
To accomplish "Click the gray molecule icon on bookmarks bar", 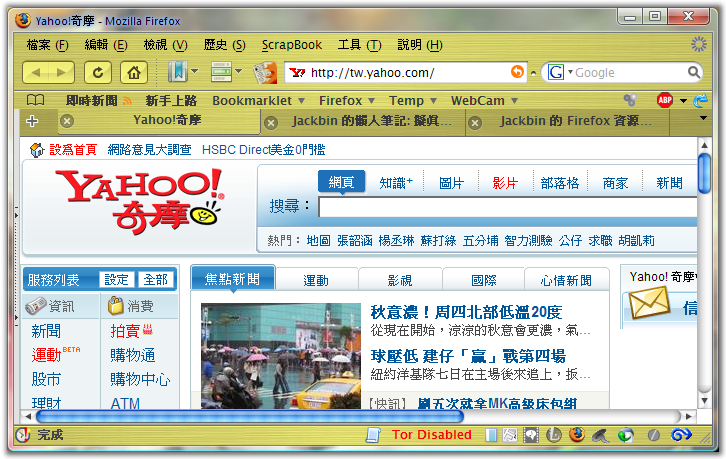I will (630, 100).
